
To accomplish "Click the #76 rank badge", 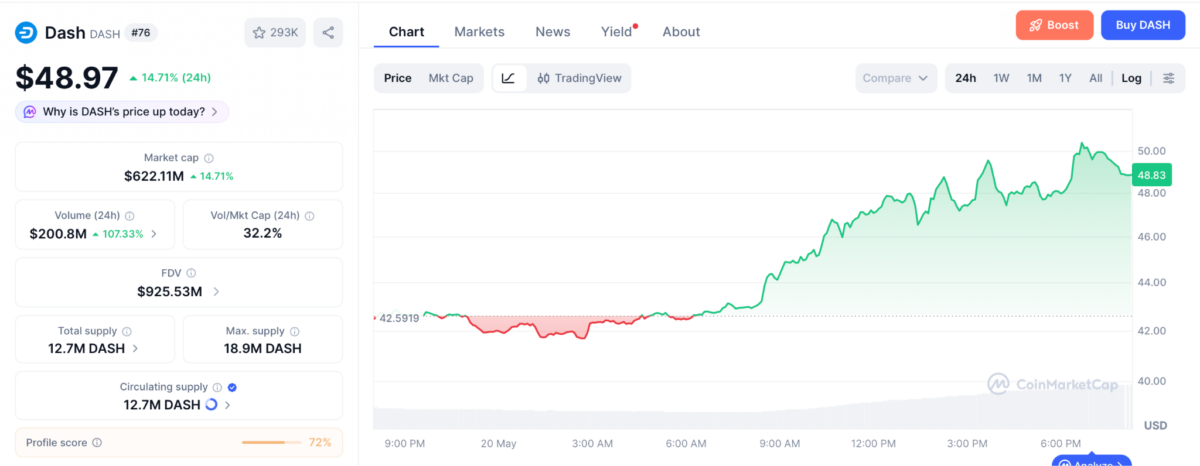I will coord(142,33).
